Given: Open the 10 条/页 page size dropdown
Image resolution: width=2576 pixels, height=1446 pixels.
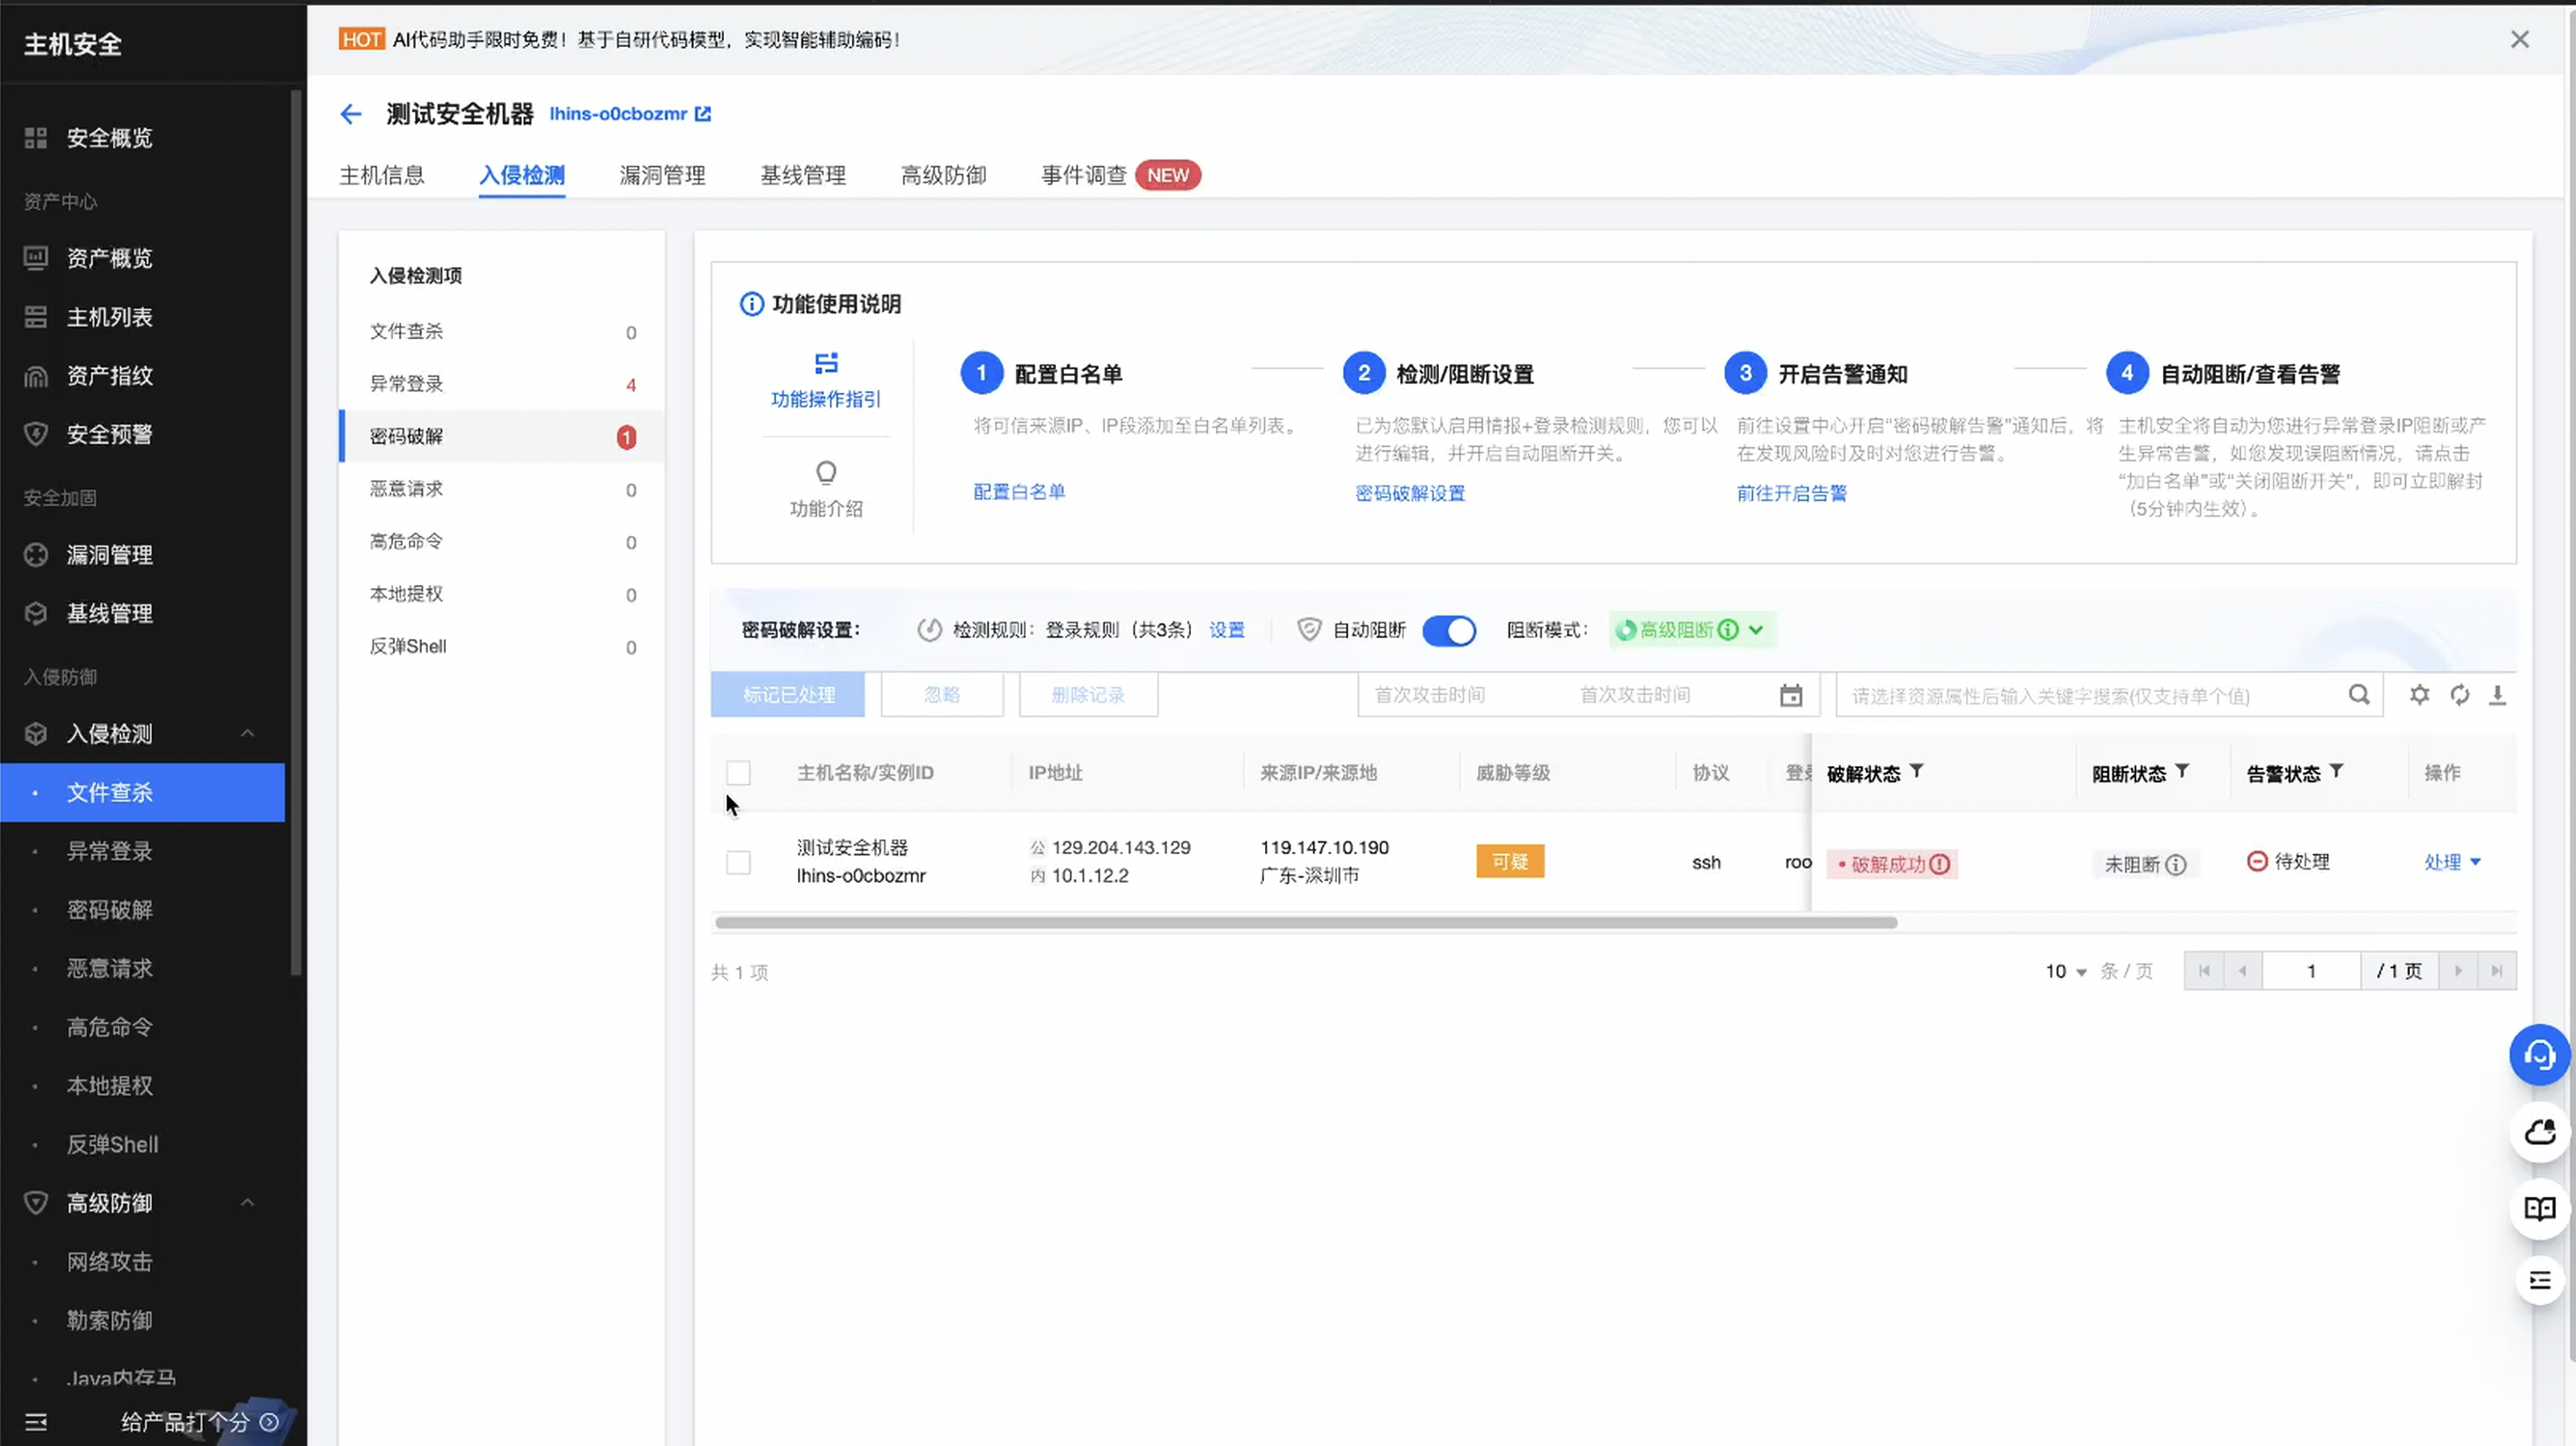Looking at the screenshot, I should [2065, 971].
